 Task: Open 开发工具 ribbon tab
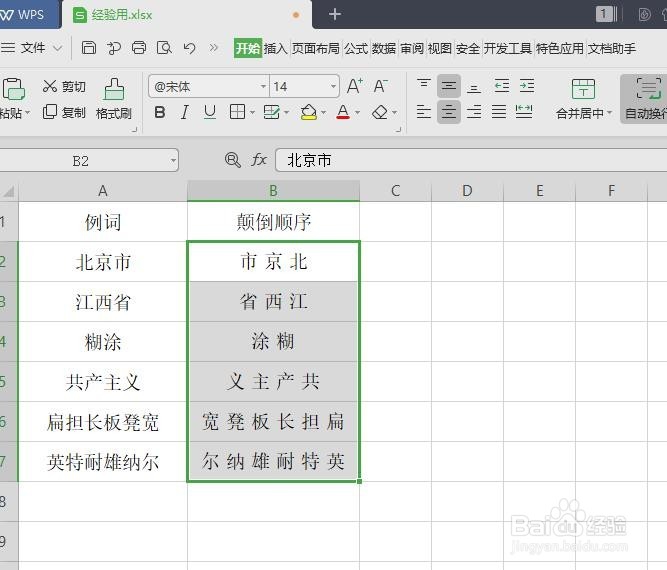(x=508, y=48)
